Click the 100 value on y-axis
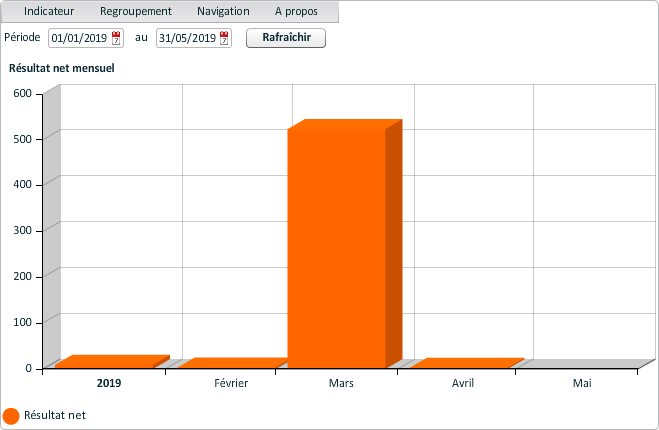This screenshot has height=430, width=659. click(22, 322)
